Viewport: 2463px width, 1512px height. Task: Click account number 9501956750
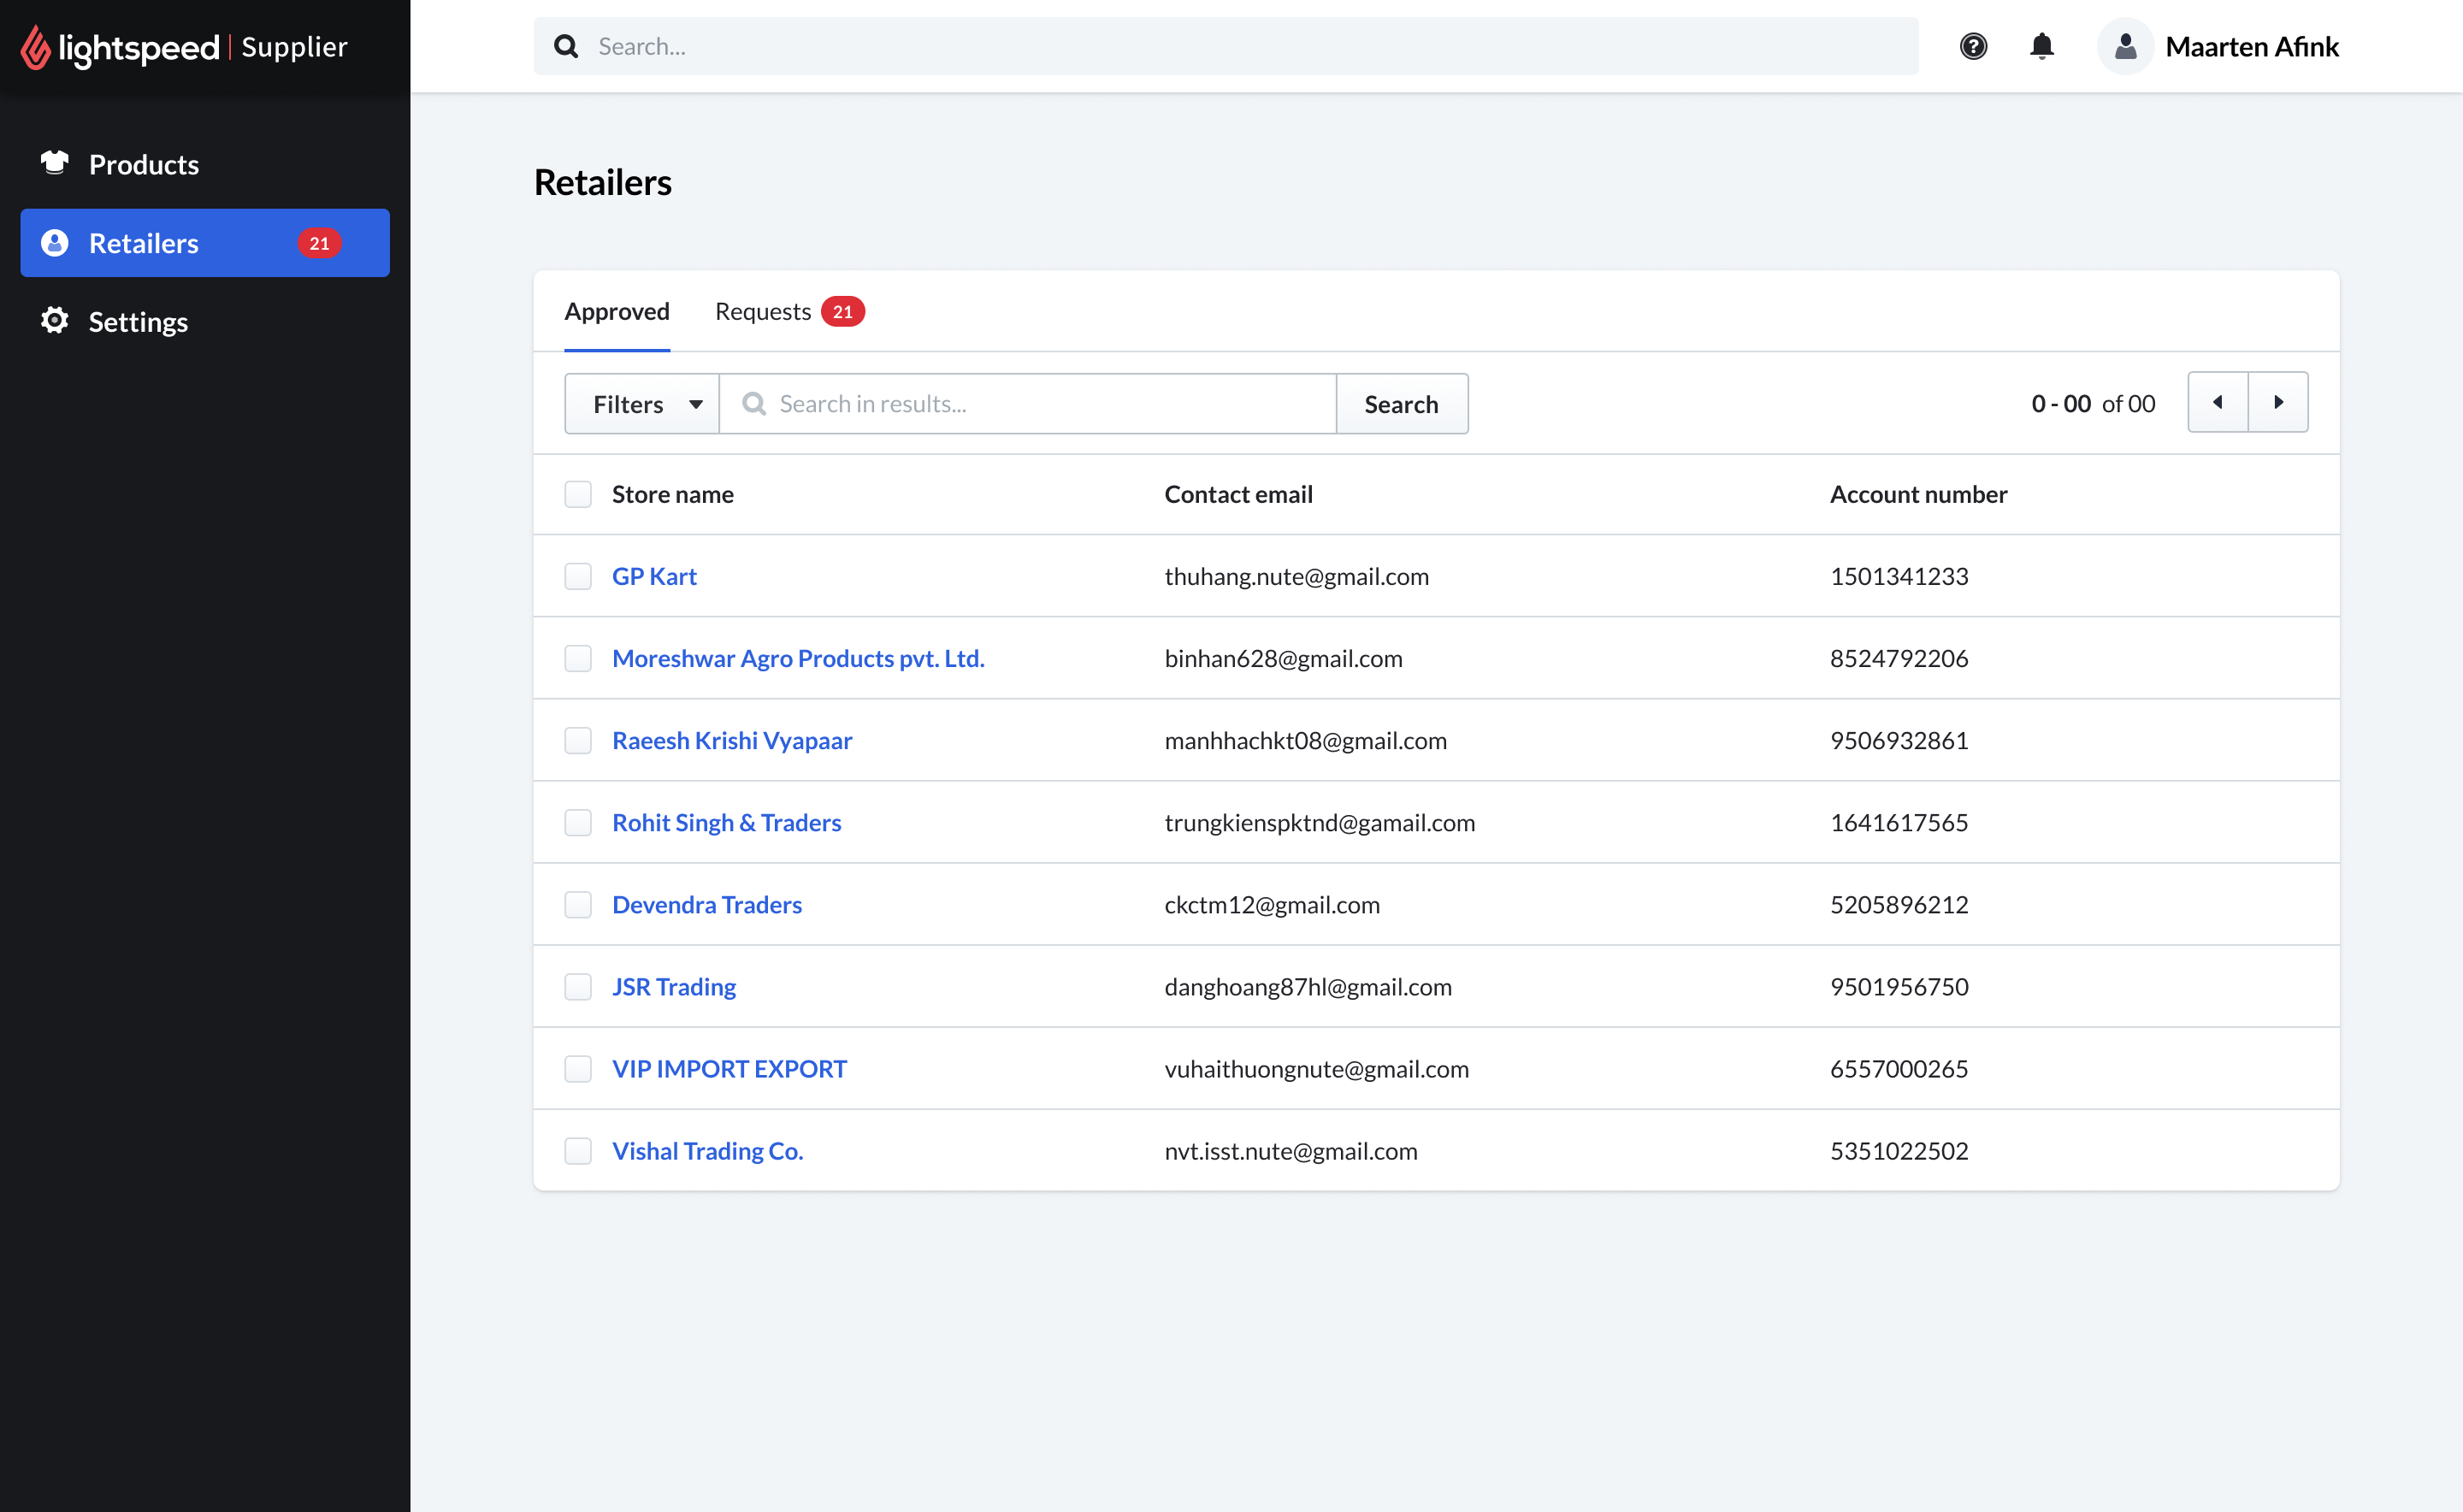click(x=1899, y=986)
